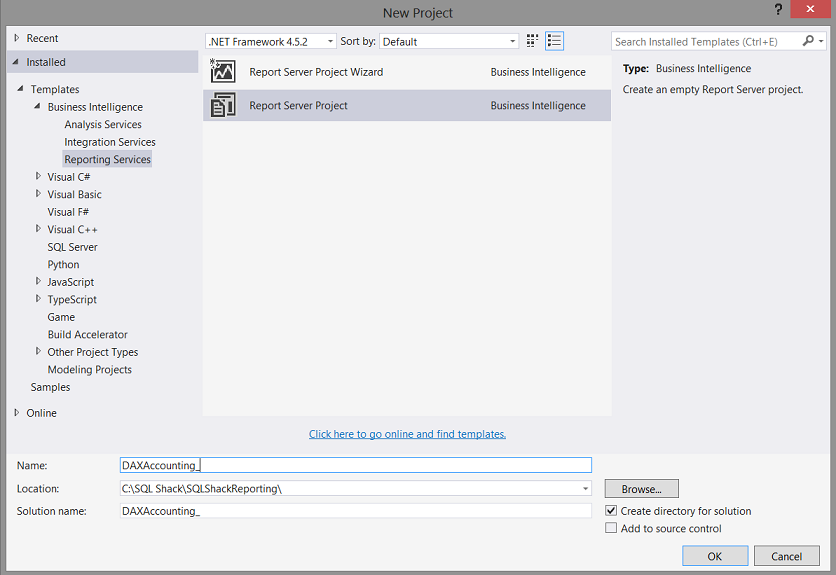The image size is (836, 575).
Task: Switch to medium icons list view
Action: click(554, 41)
